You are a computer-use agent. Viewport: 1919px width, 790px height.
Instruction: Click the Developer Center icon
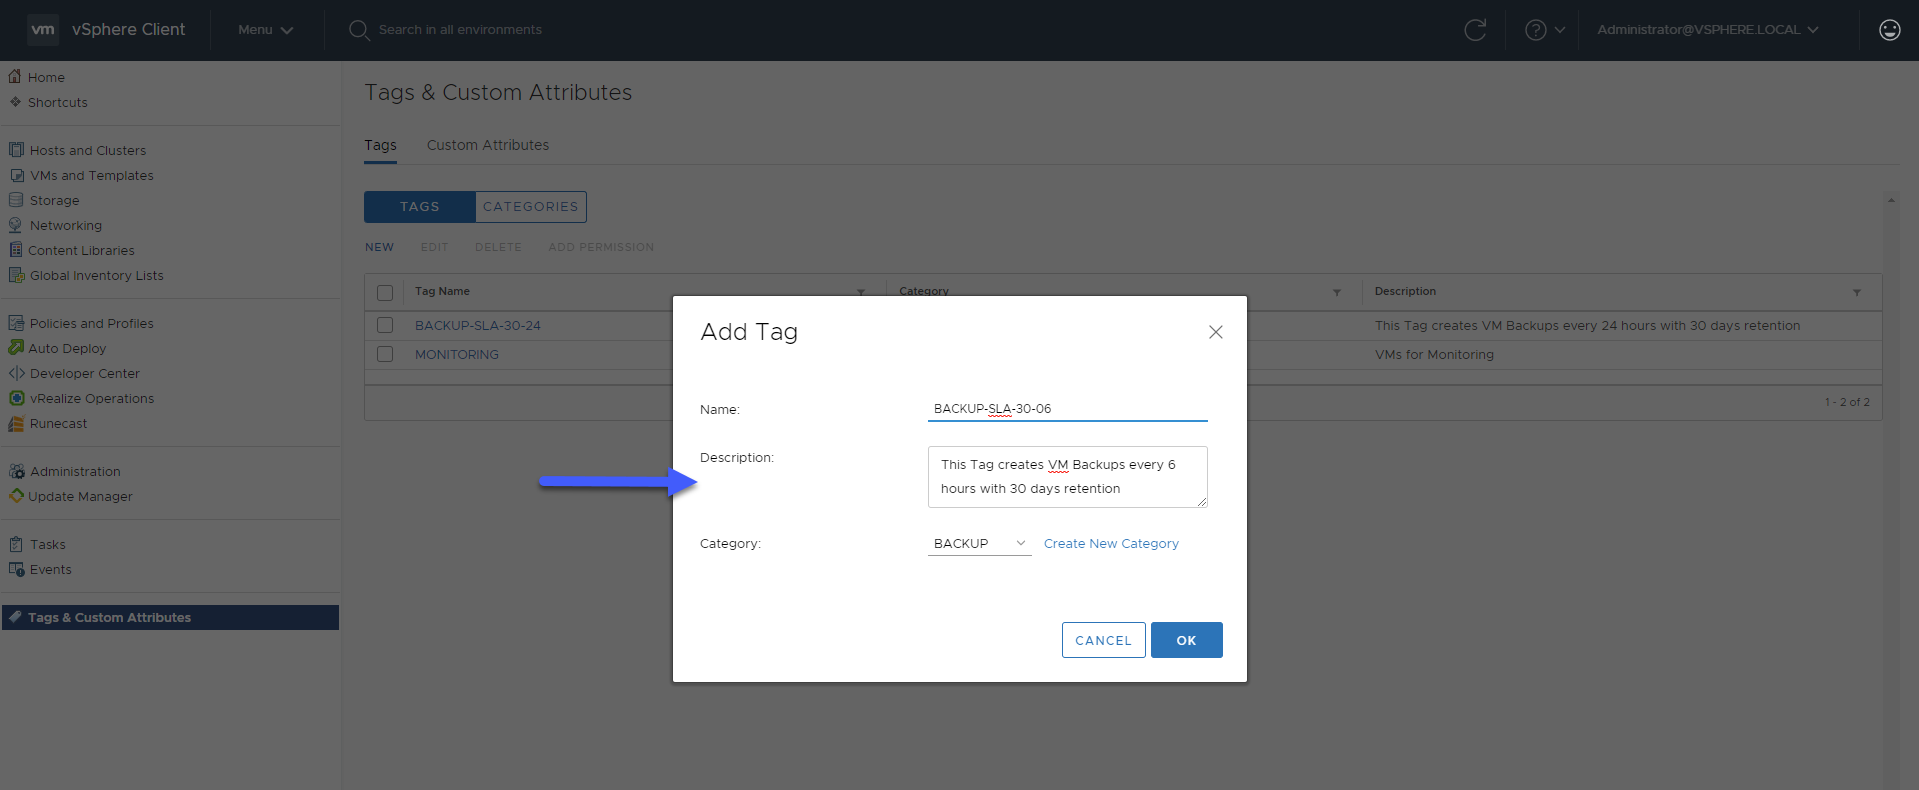point(16,373)
